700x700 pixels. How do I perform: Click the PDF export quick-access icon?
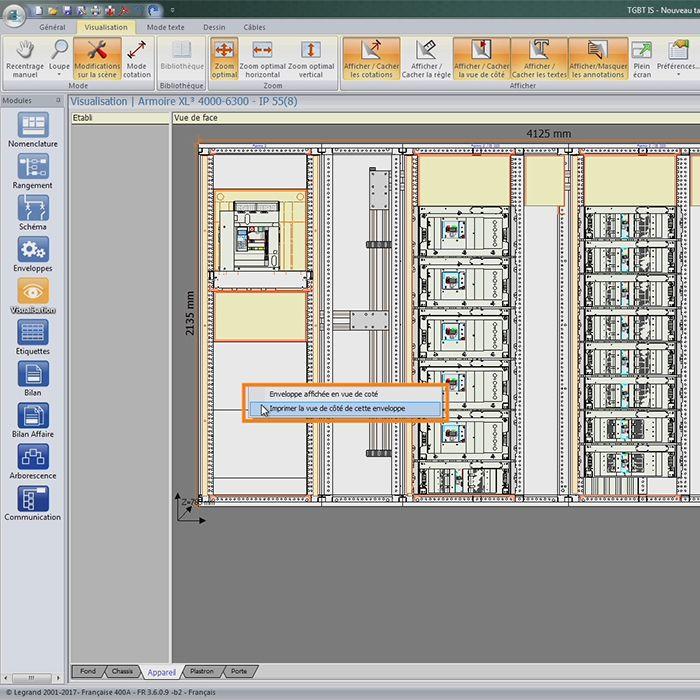pos(125,10)
